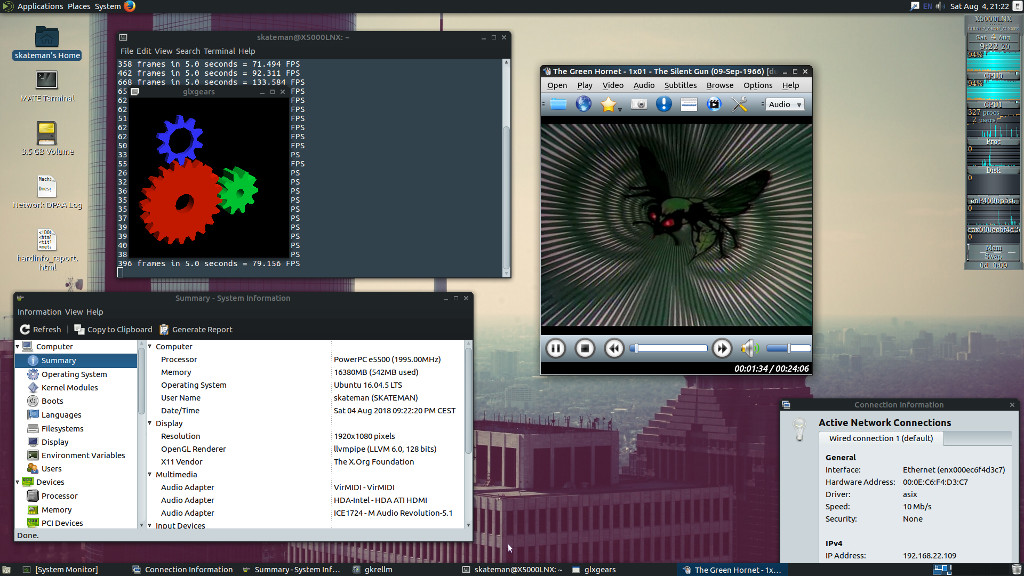Open the Video menu in media player
The image size is (1024, 576).
click(613, 86)
